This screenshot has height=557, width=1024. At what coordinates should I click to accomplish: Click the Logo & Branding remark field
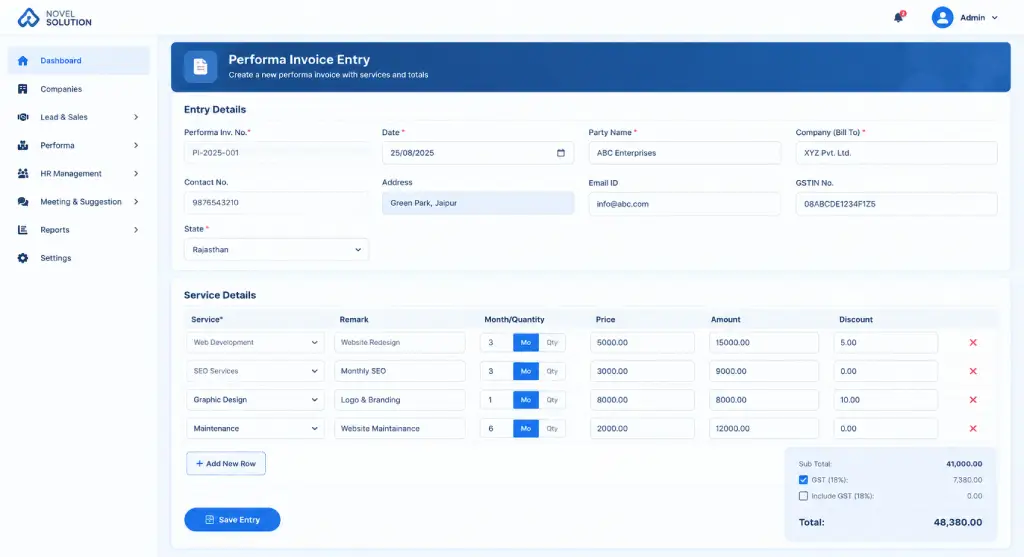click(400, 400)
